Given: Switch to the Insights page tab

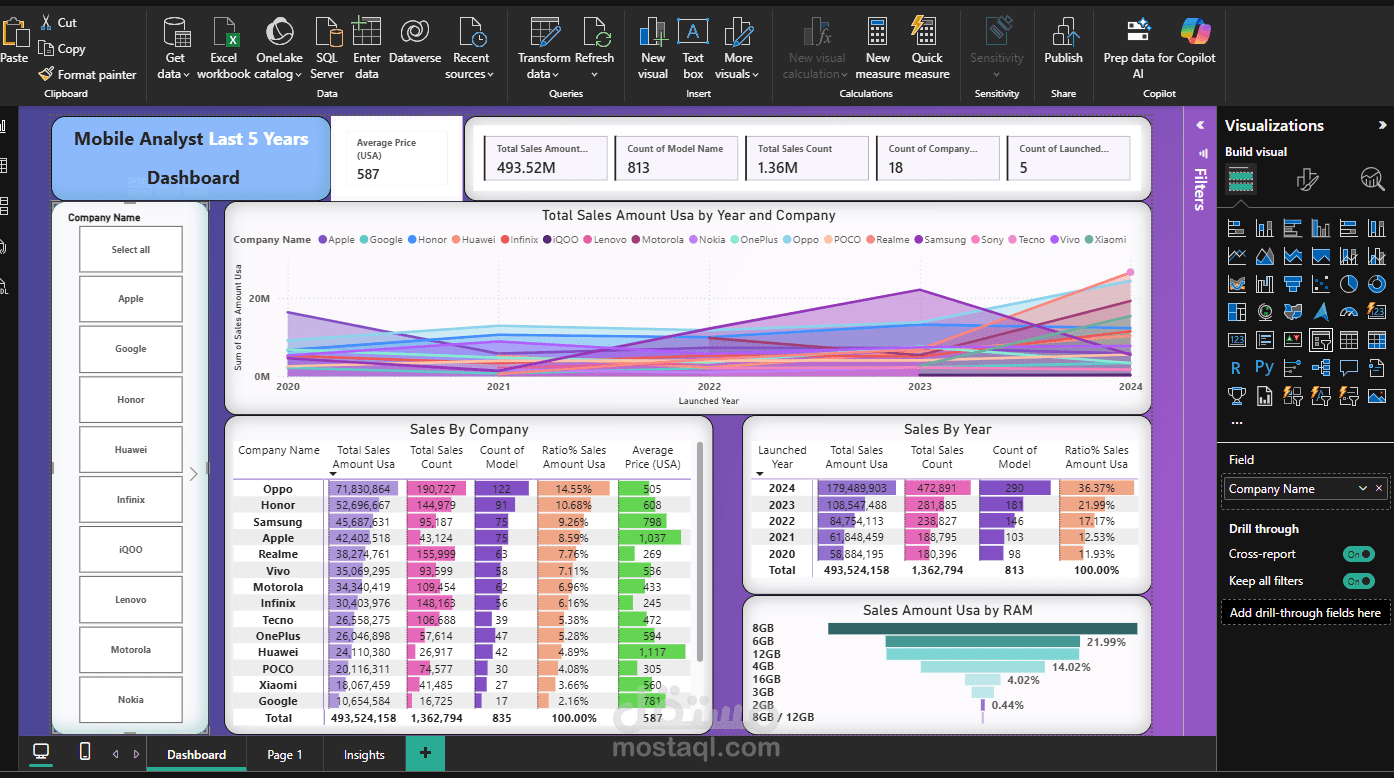Looking at the screenshot, I should point(363,754).
